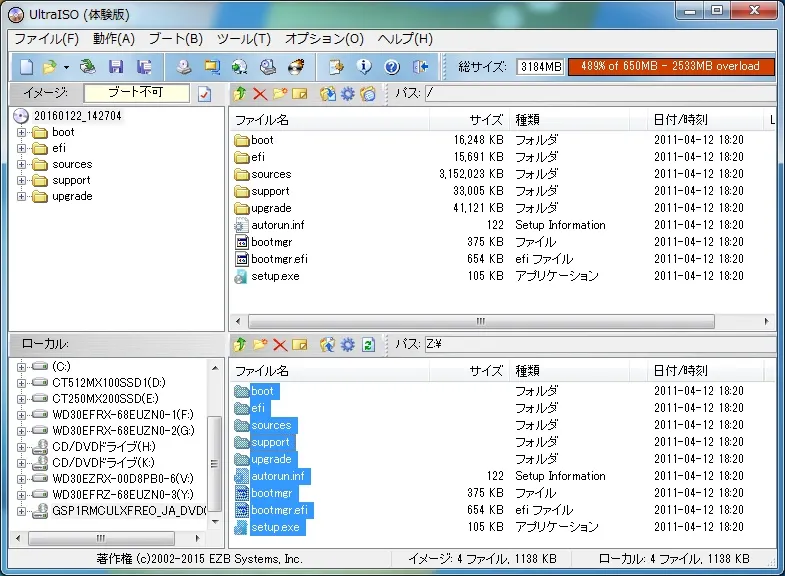Expand the efi folder in image tree
This screenshot has height=576, width=785.
point(22,149)
